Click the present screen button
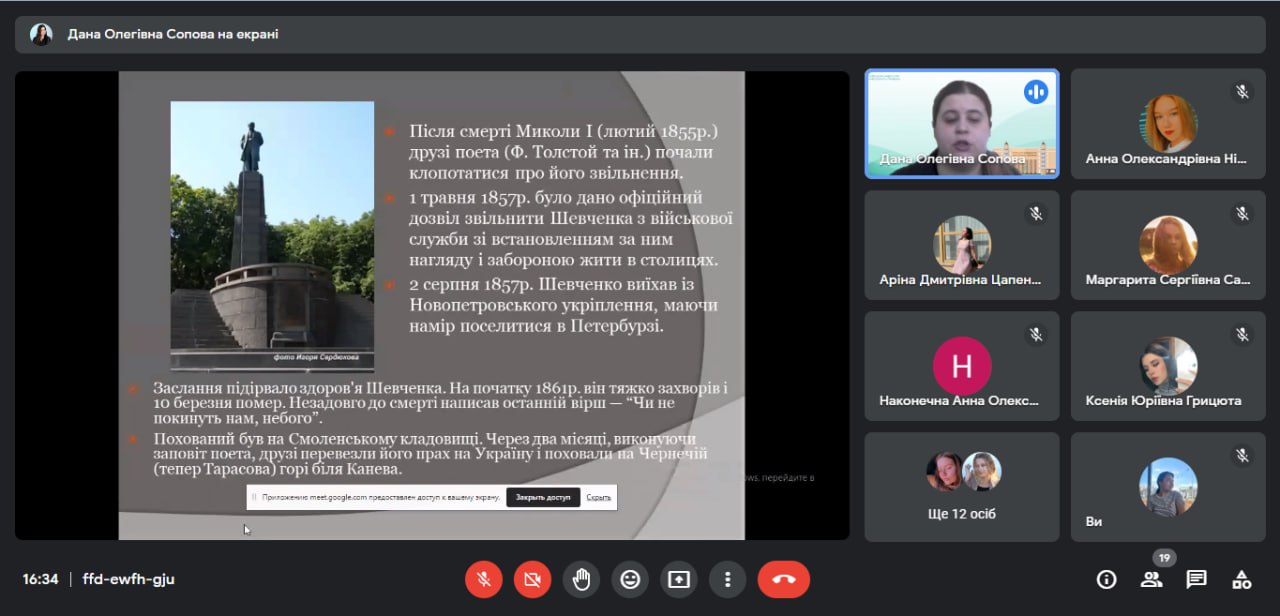This screenshot has height=616, width=1280. tap(679, 579)
